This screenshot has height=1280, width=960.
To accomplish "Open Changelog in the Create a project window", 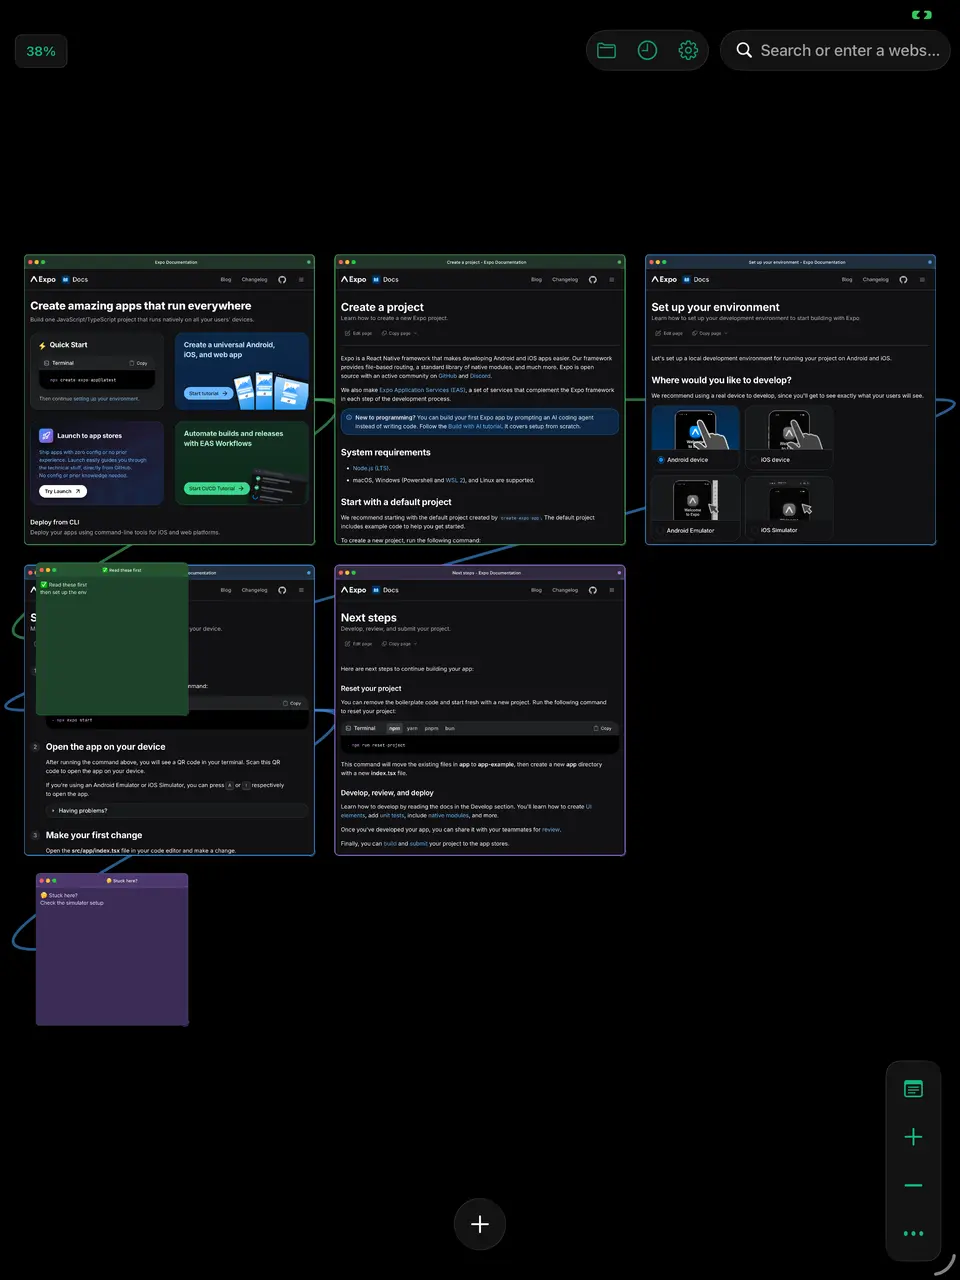I will tap(565, 280).
